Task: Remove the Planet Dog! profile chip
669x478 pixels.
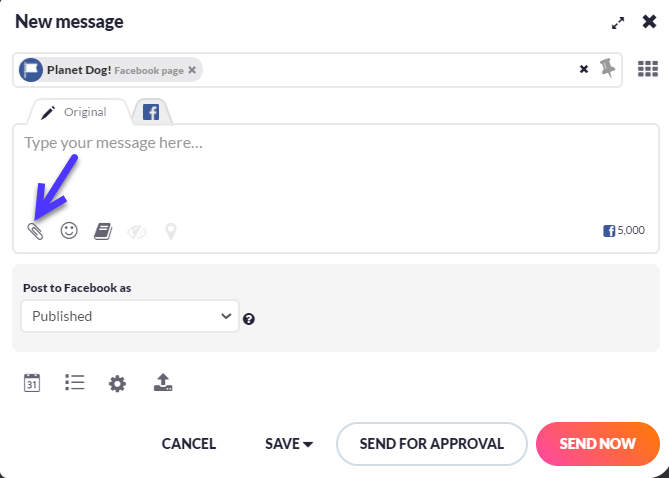Action: click(192, 70)
